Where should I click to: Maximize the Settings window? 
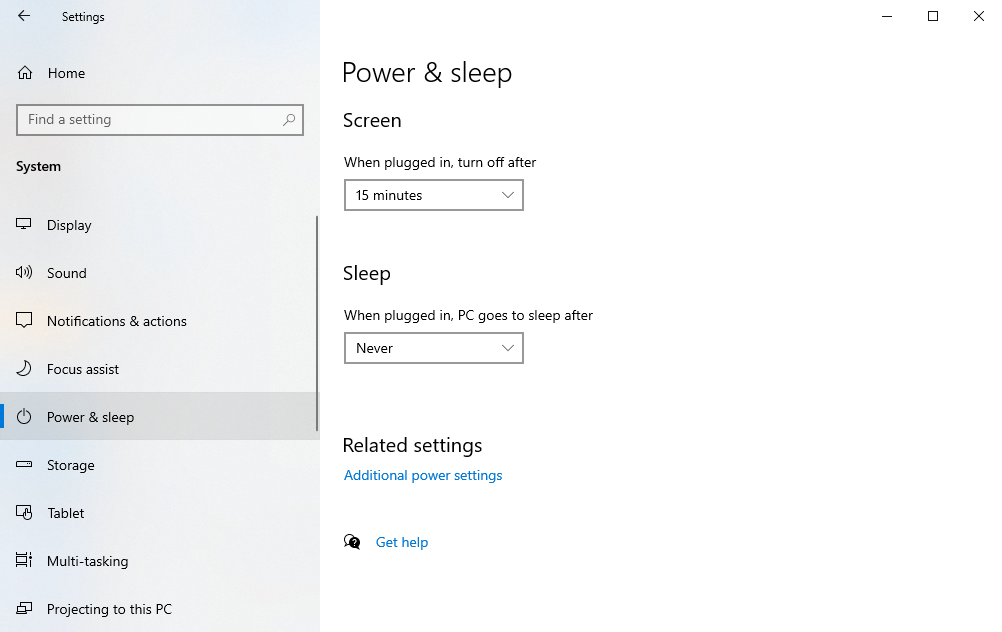[933, 16]
